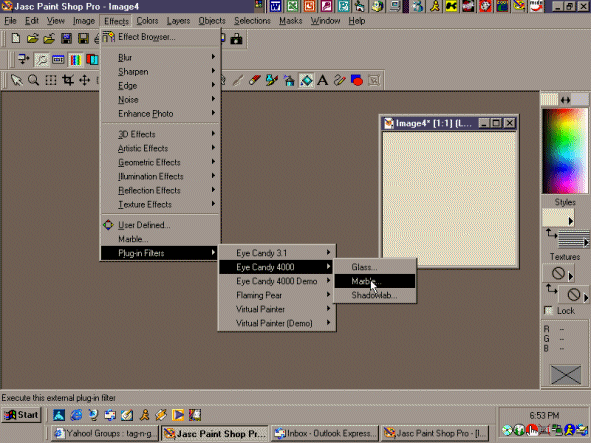Screen dimensions: 591x443
Task: Expand the Eye Candy 3.1 submenu
Action: 277,253
